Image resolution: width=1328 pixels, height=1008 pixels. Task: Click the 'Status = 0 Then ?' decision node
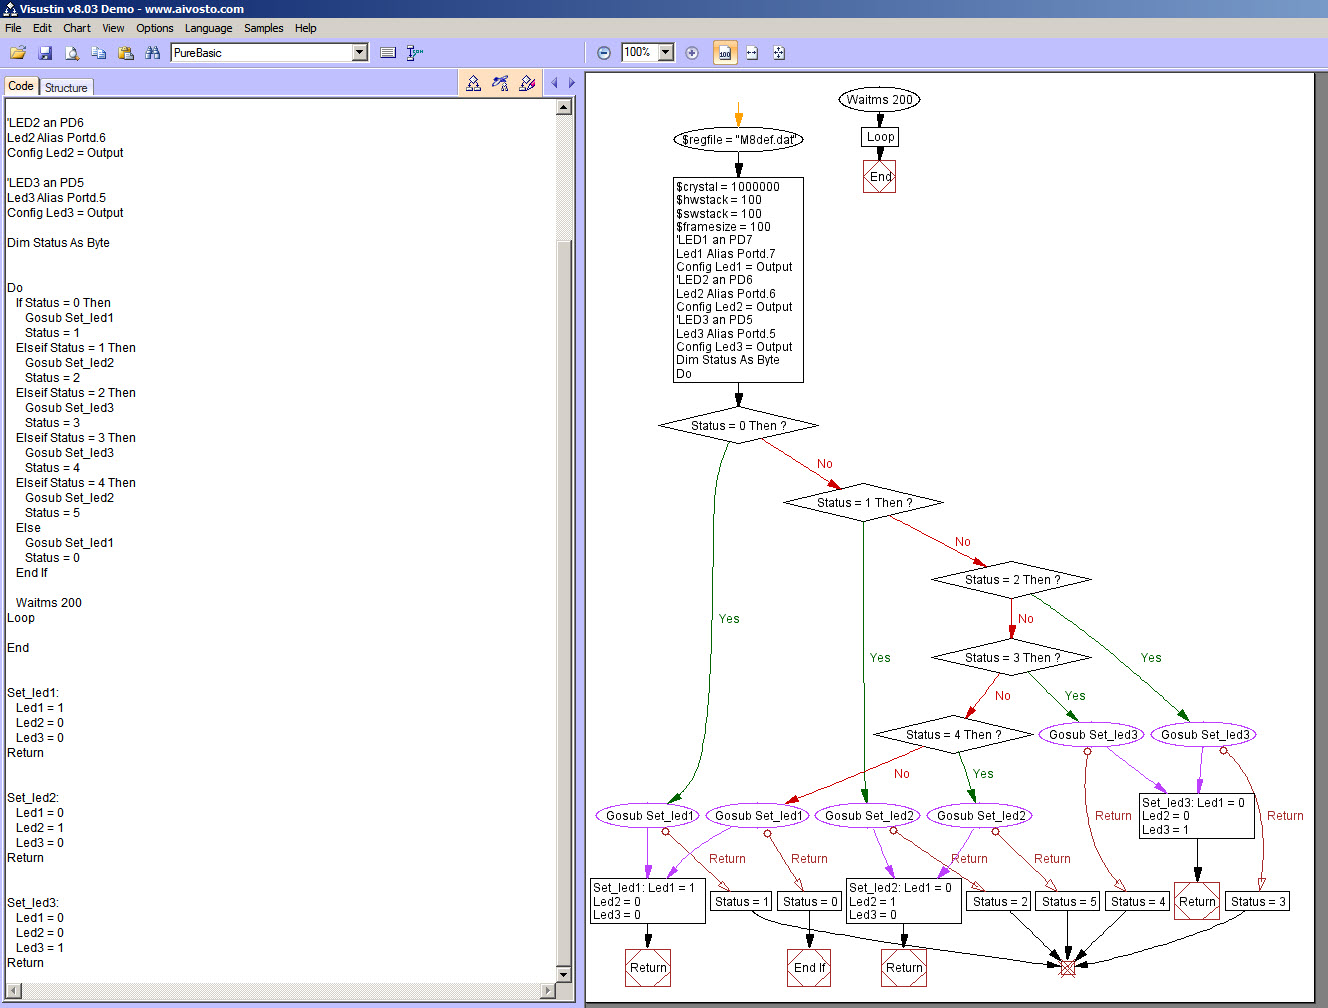(738, 426)
